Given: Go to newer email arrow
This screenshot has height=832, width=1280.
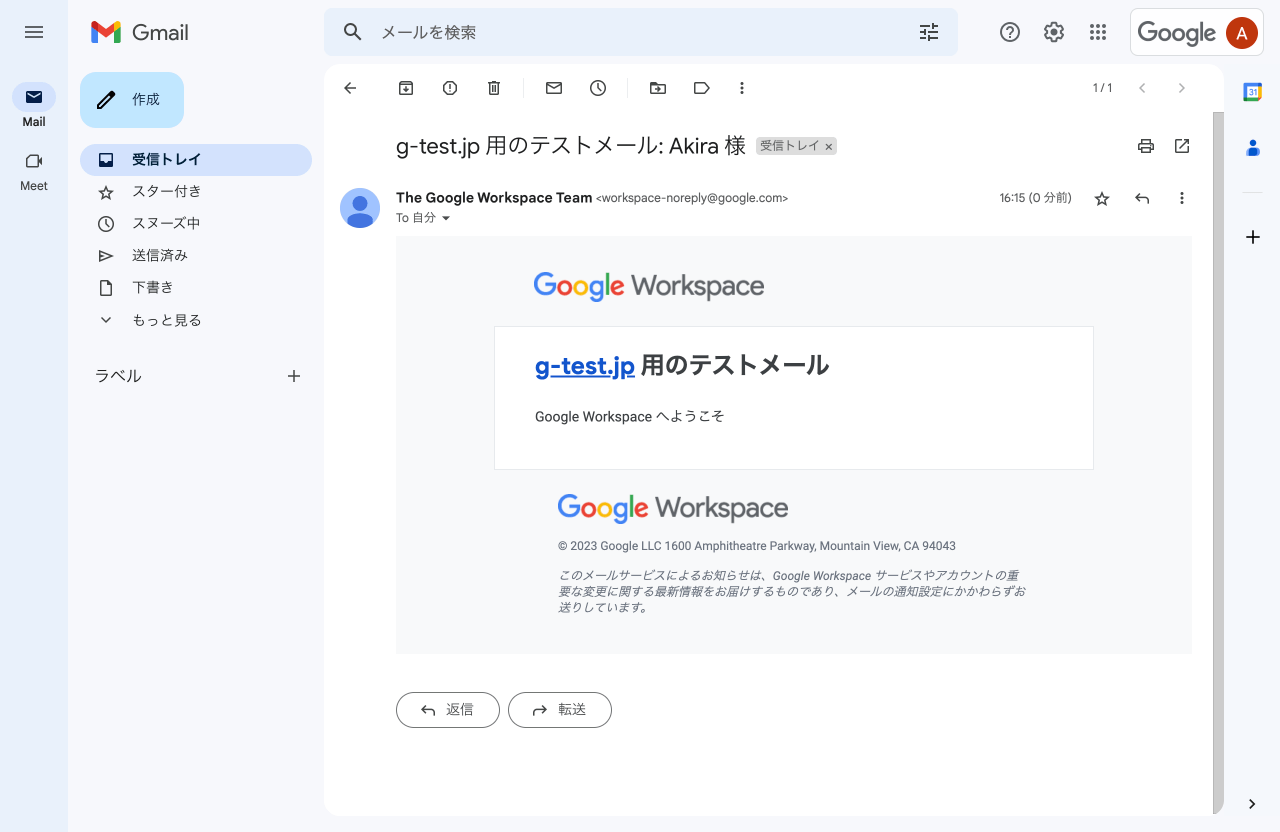Looking at the screenshot, I should pos(1142,88).
